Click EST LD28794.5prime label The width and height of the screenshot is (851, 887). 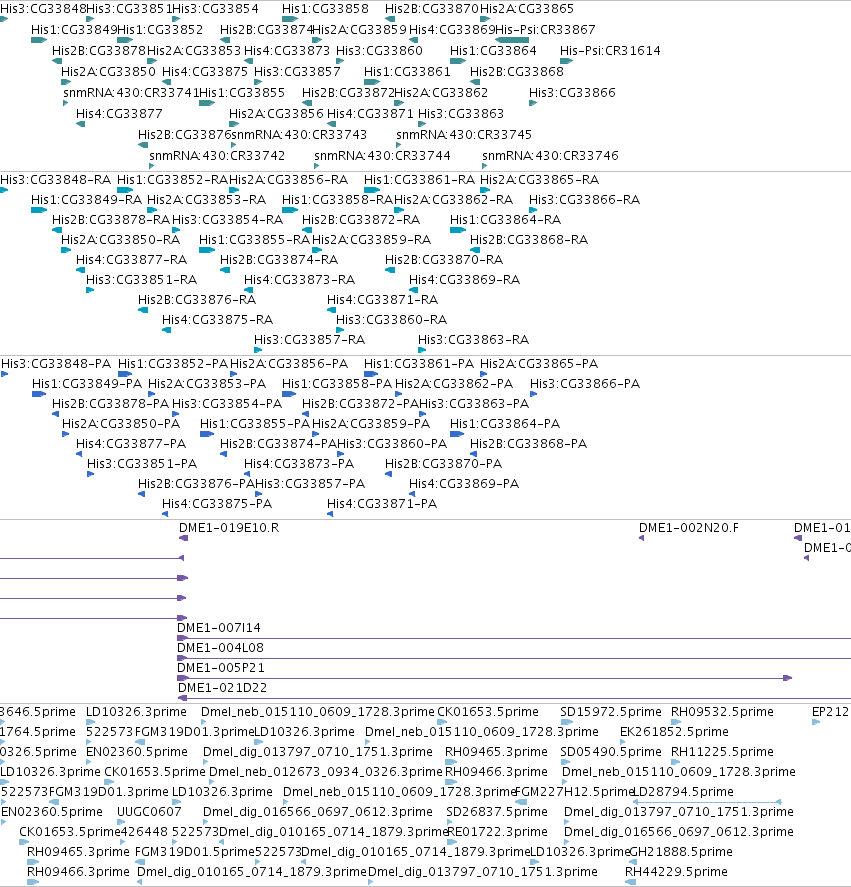[682, 791]
